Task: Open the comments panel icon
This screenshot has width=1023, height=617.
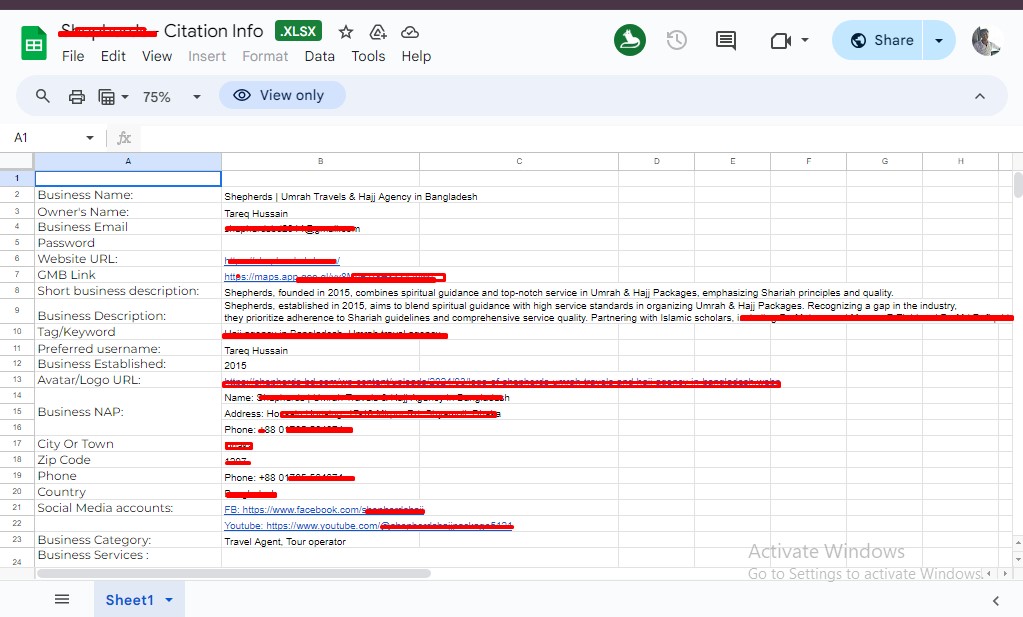Action: click(x=726, y=40)
